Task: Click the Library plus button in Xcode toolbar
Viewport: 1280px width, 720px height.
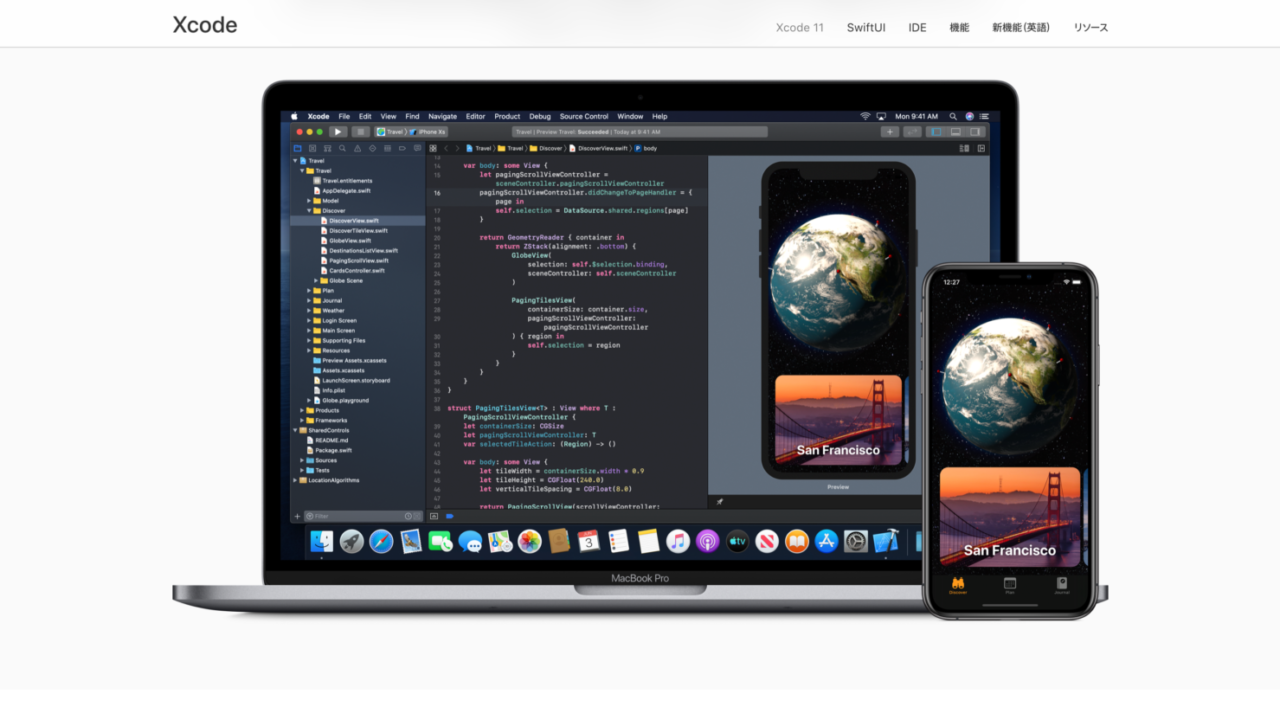Action: pyautogui.click(x=889, y=131)
